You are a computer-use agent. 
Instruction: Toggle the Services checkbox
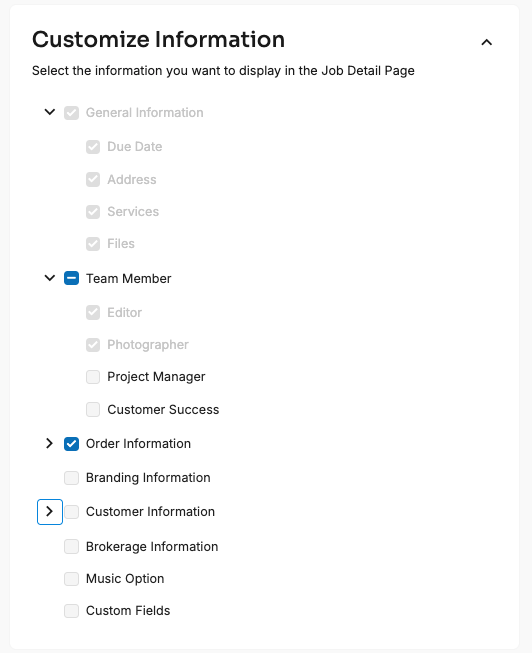93,212
